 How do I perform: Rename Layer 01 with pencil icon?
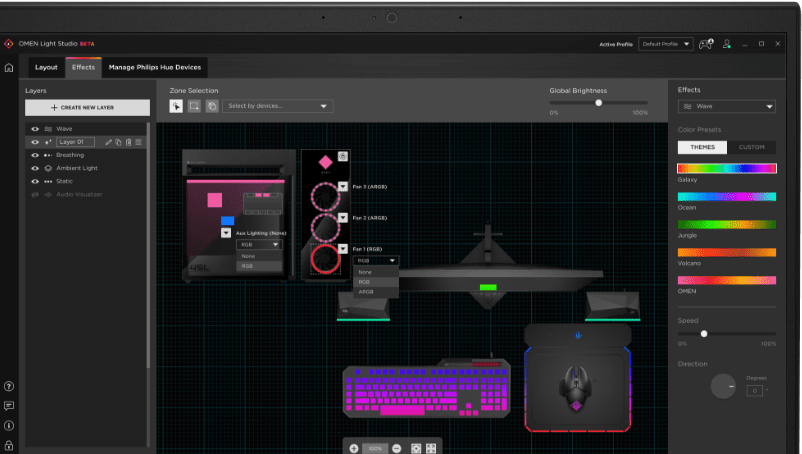[108, 142]
